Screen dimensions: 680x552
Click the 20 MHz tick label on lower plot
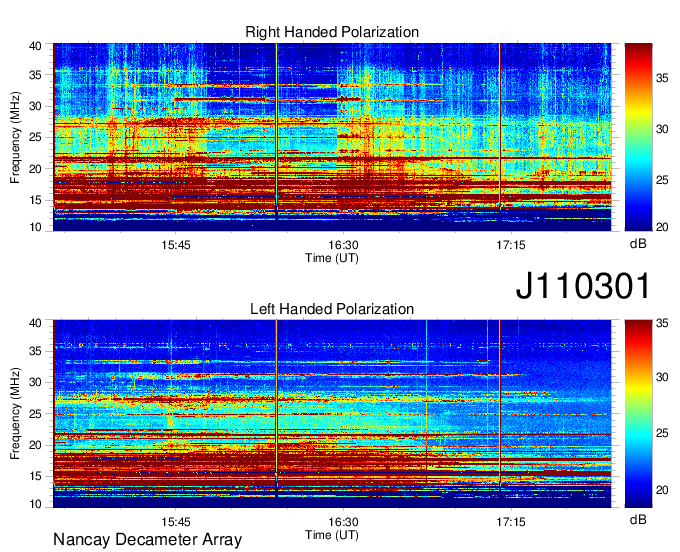coord(35,445)
